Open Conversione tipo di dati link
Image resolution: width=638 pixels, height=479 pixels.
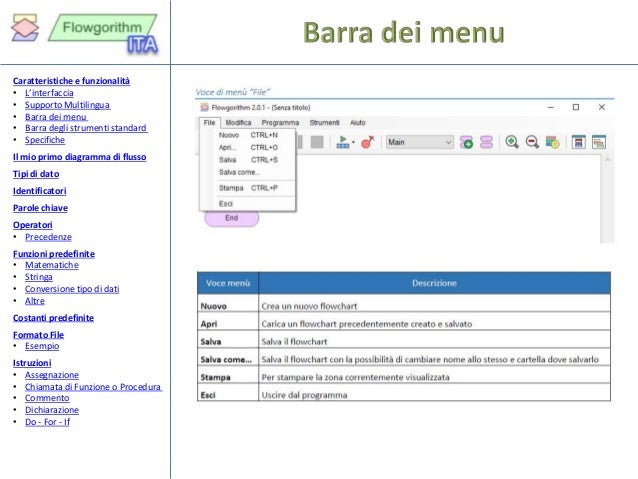click(72, 289)
